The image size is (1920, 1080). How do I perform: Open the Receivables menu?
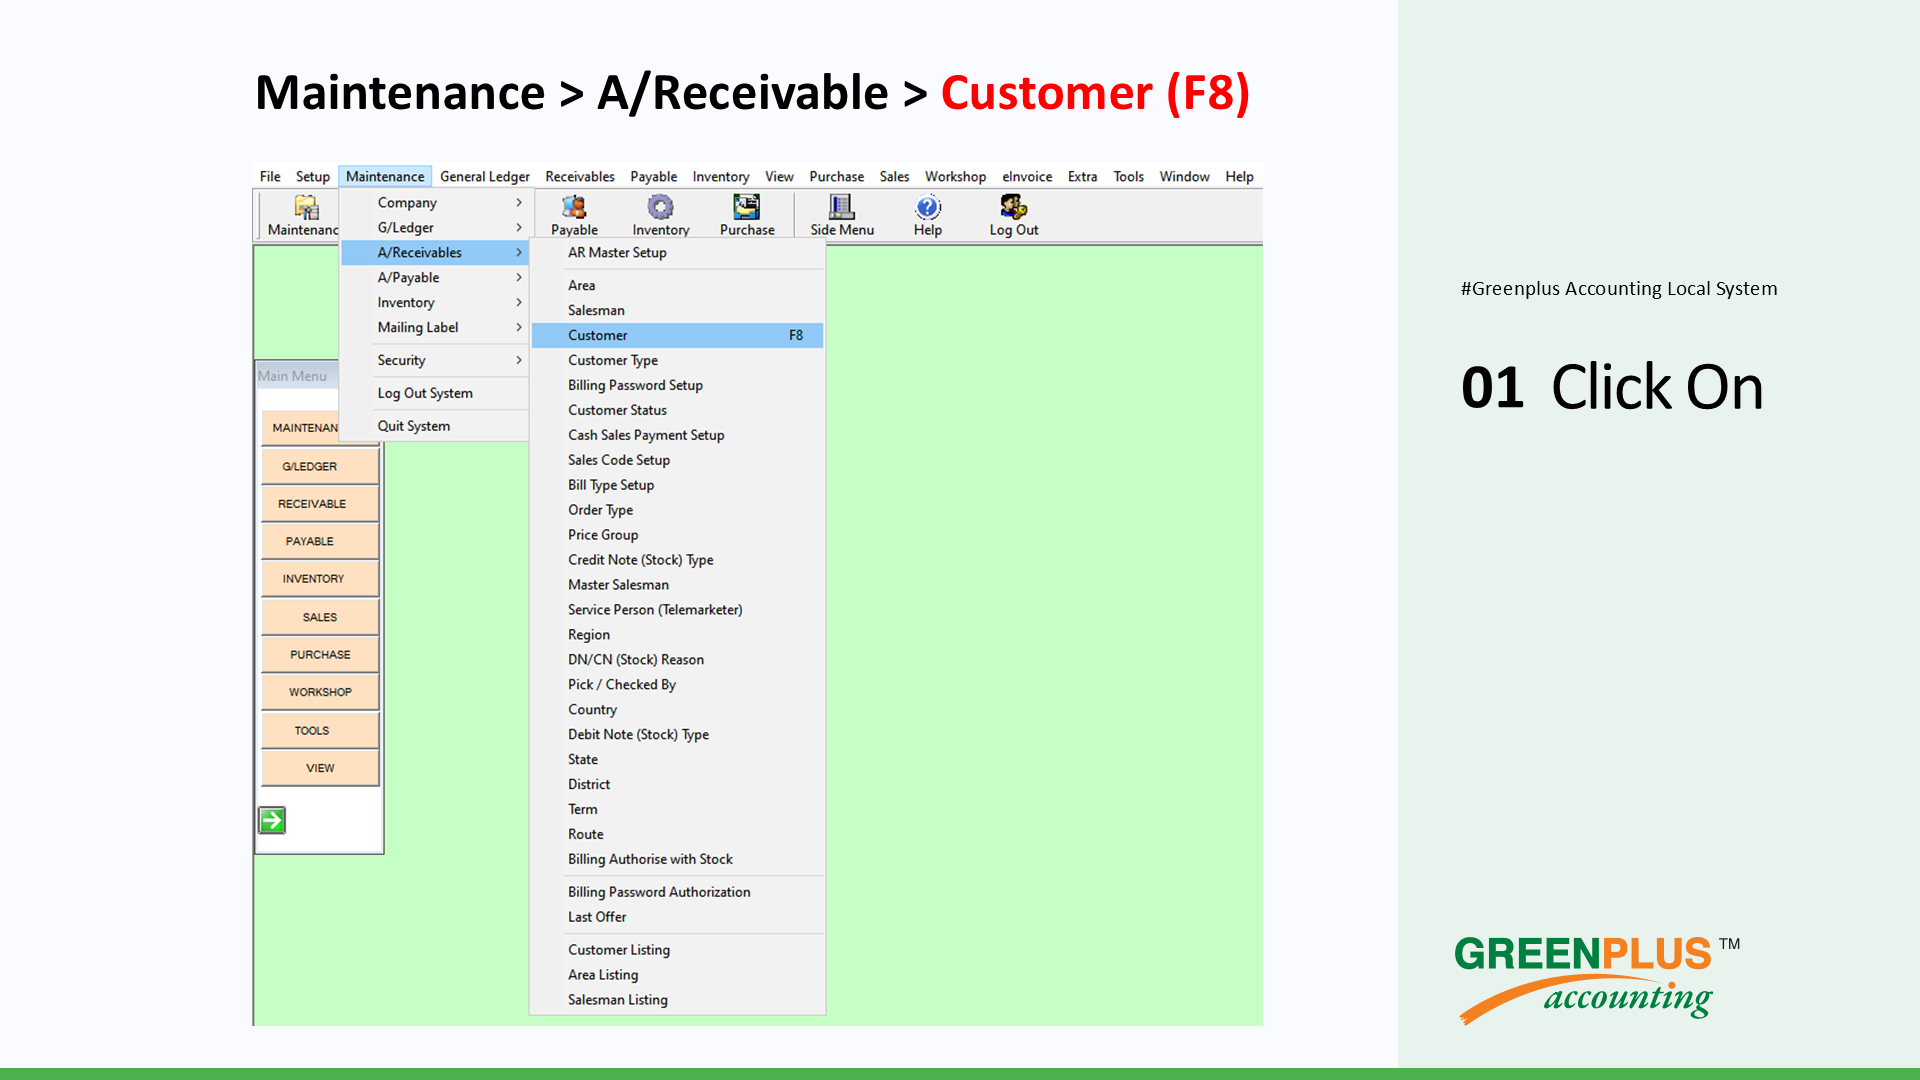(580, 176)
